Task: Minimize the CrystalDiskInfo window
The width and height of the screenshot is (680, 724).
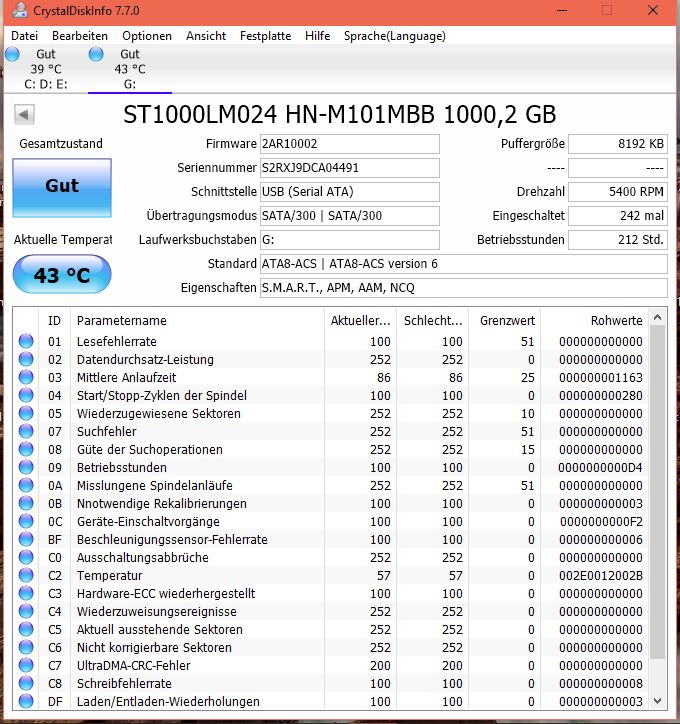Action: [x=562, y=10]
